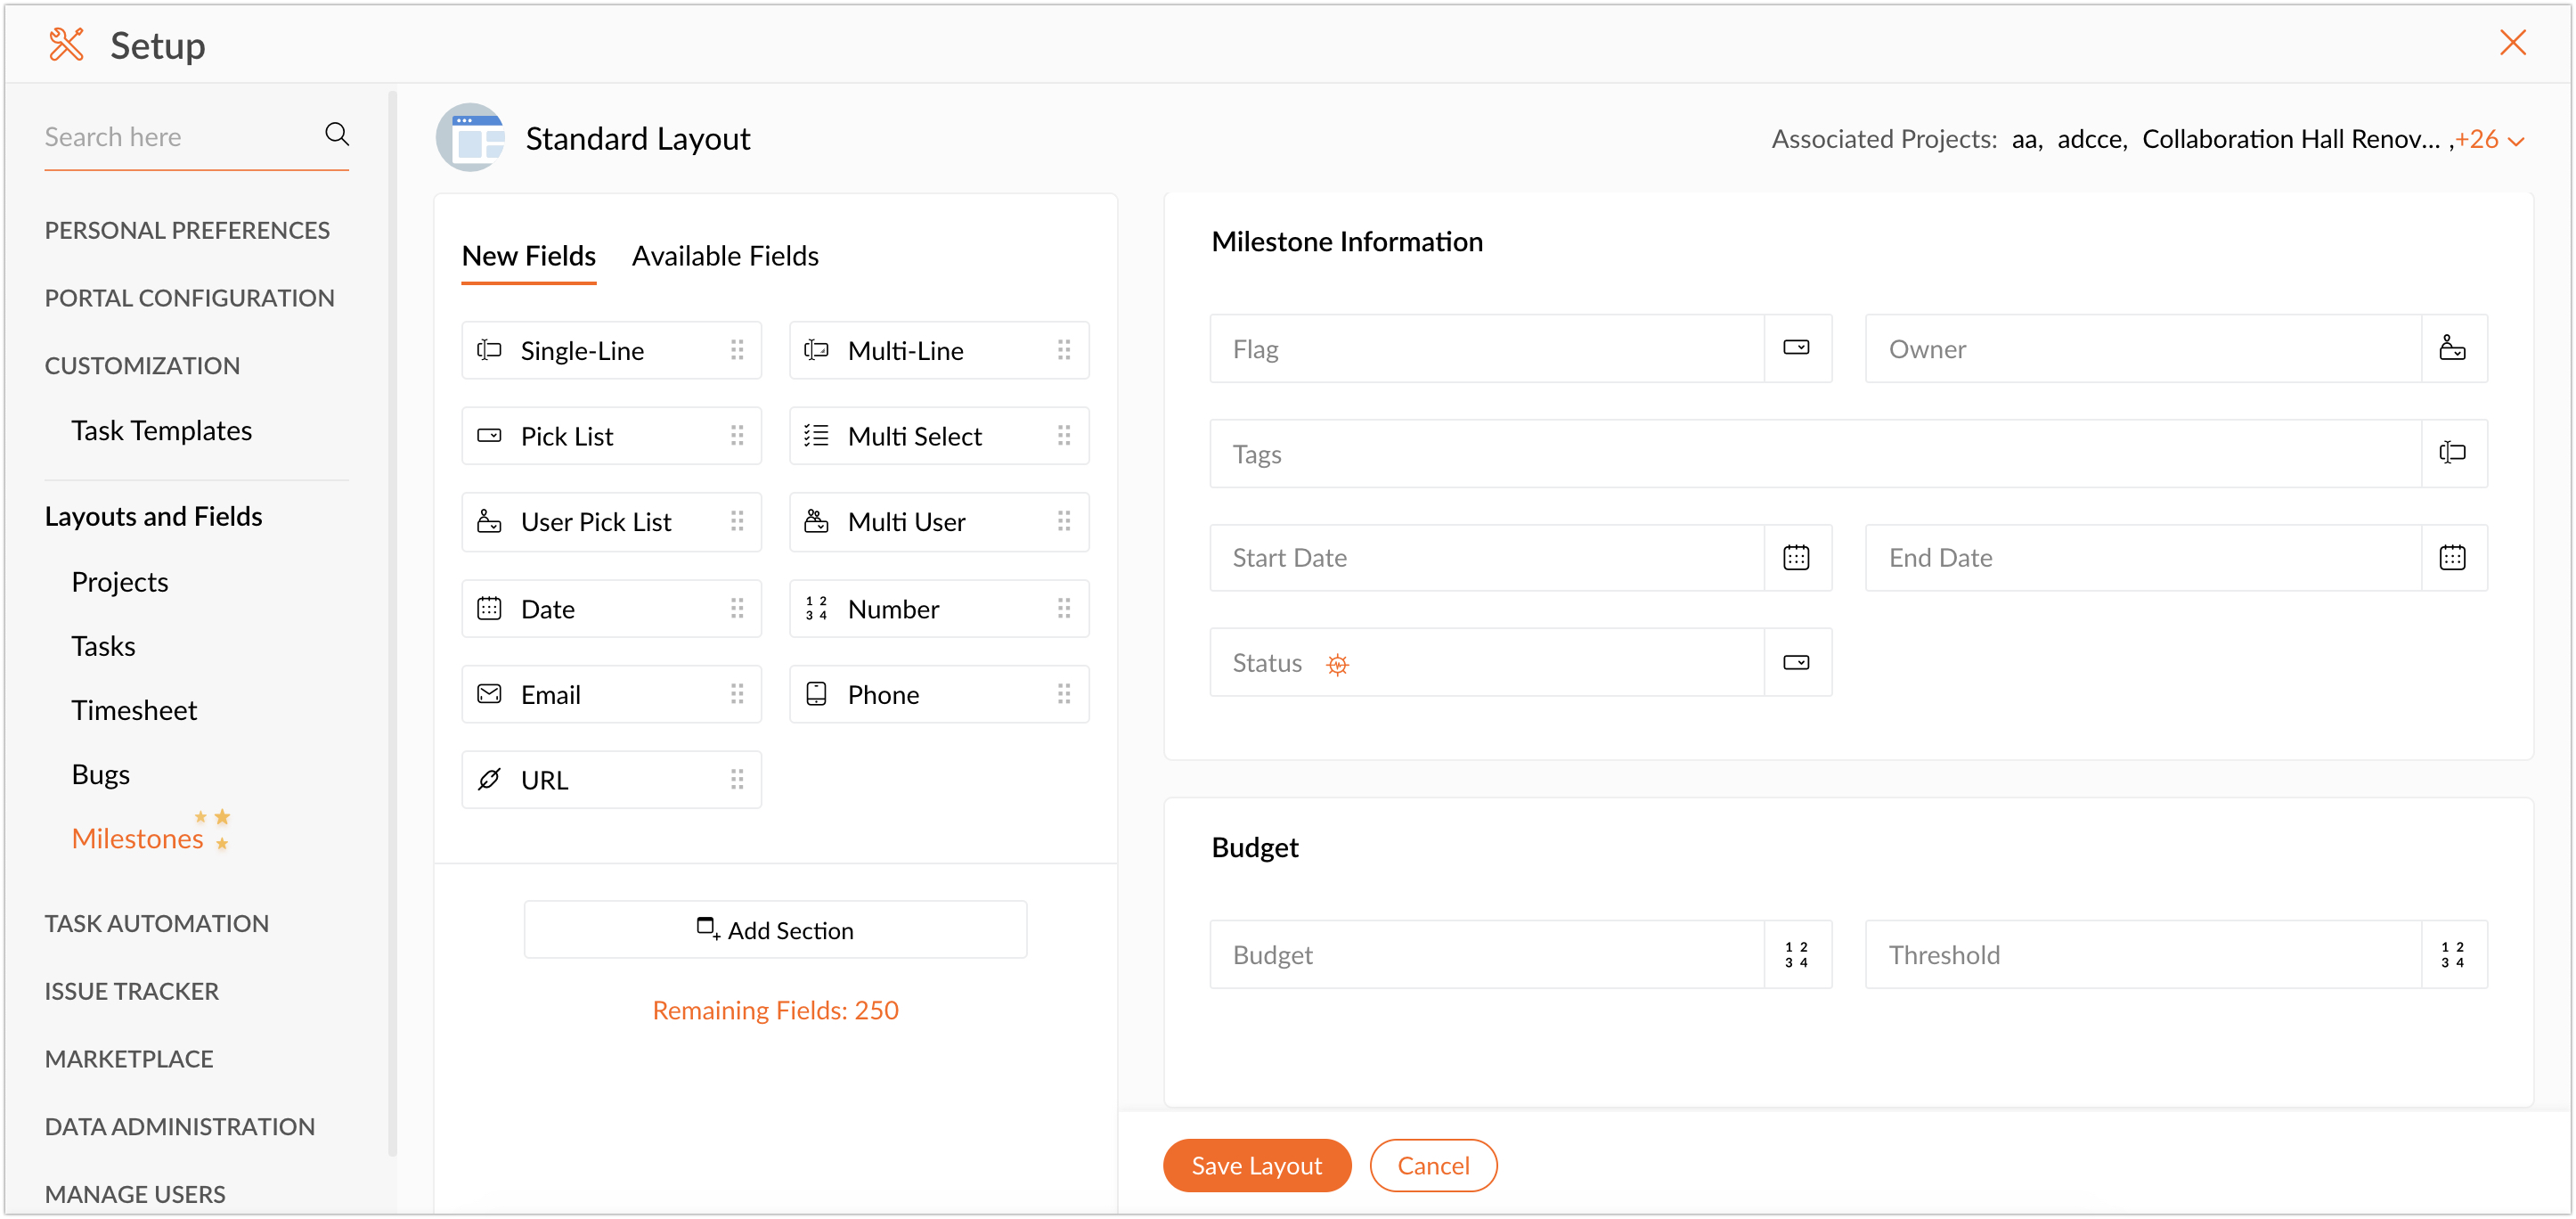Expand the +26 associated projects list
2576x1219 pixels.
click(2490, 140)
